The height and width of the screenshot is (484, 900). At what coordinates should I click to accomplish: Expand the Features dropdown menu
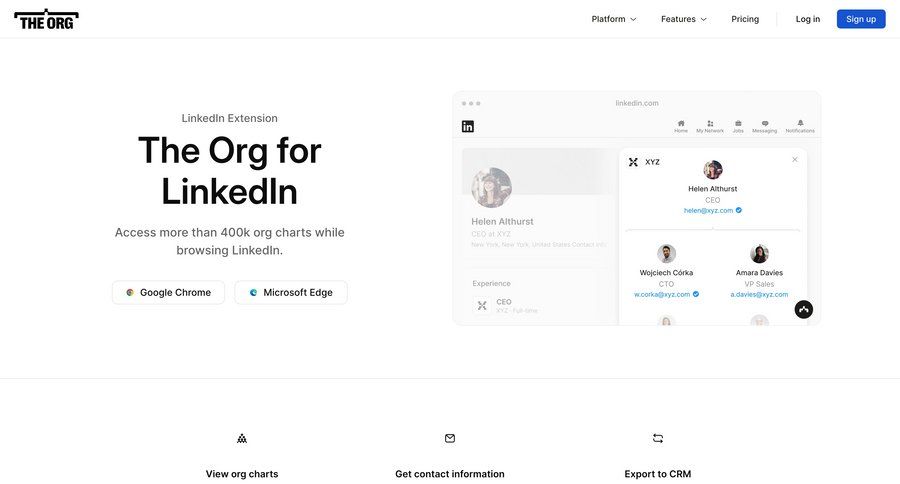tap(684, 19)
